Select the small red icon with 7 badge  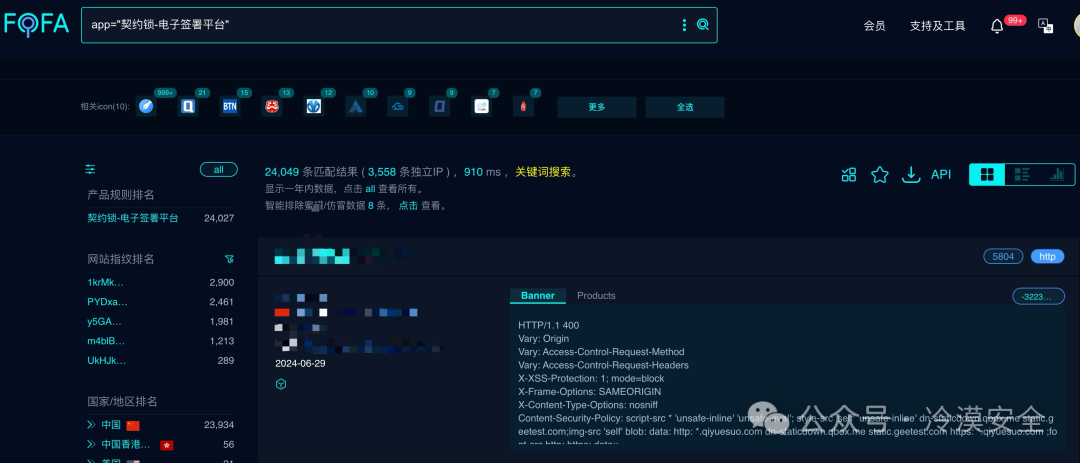tap(523, 106)
